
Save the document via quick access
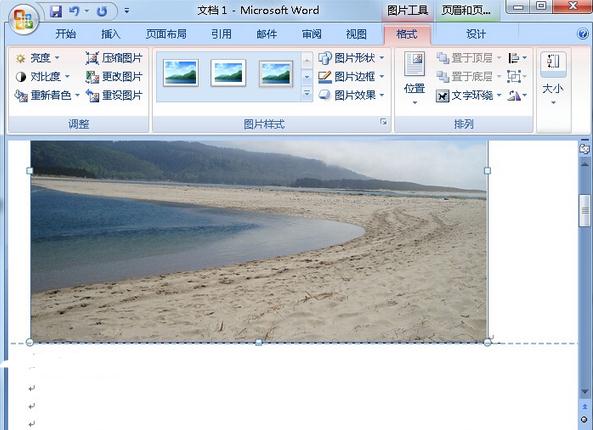click(x=56, y=11)
